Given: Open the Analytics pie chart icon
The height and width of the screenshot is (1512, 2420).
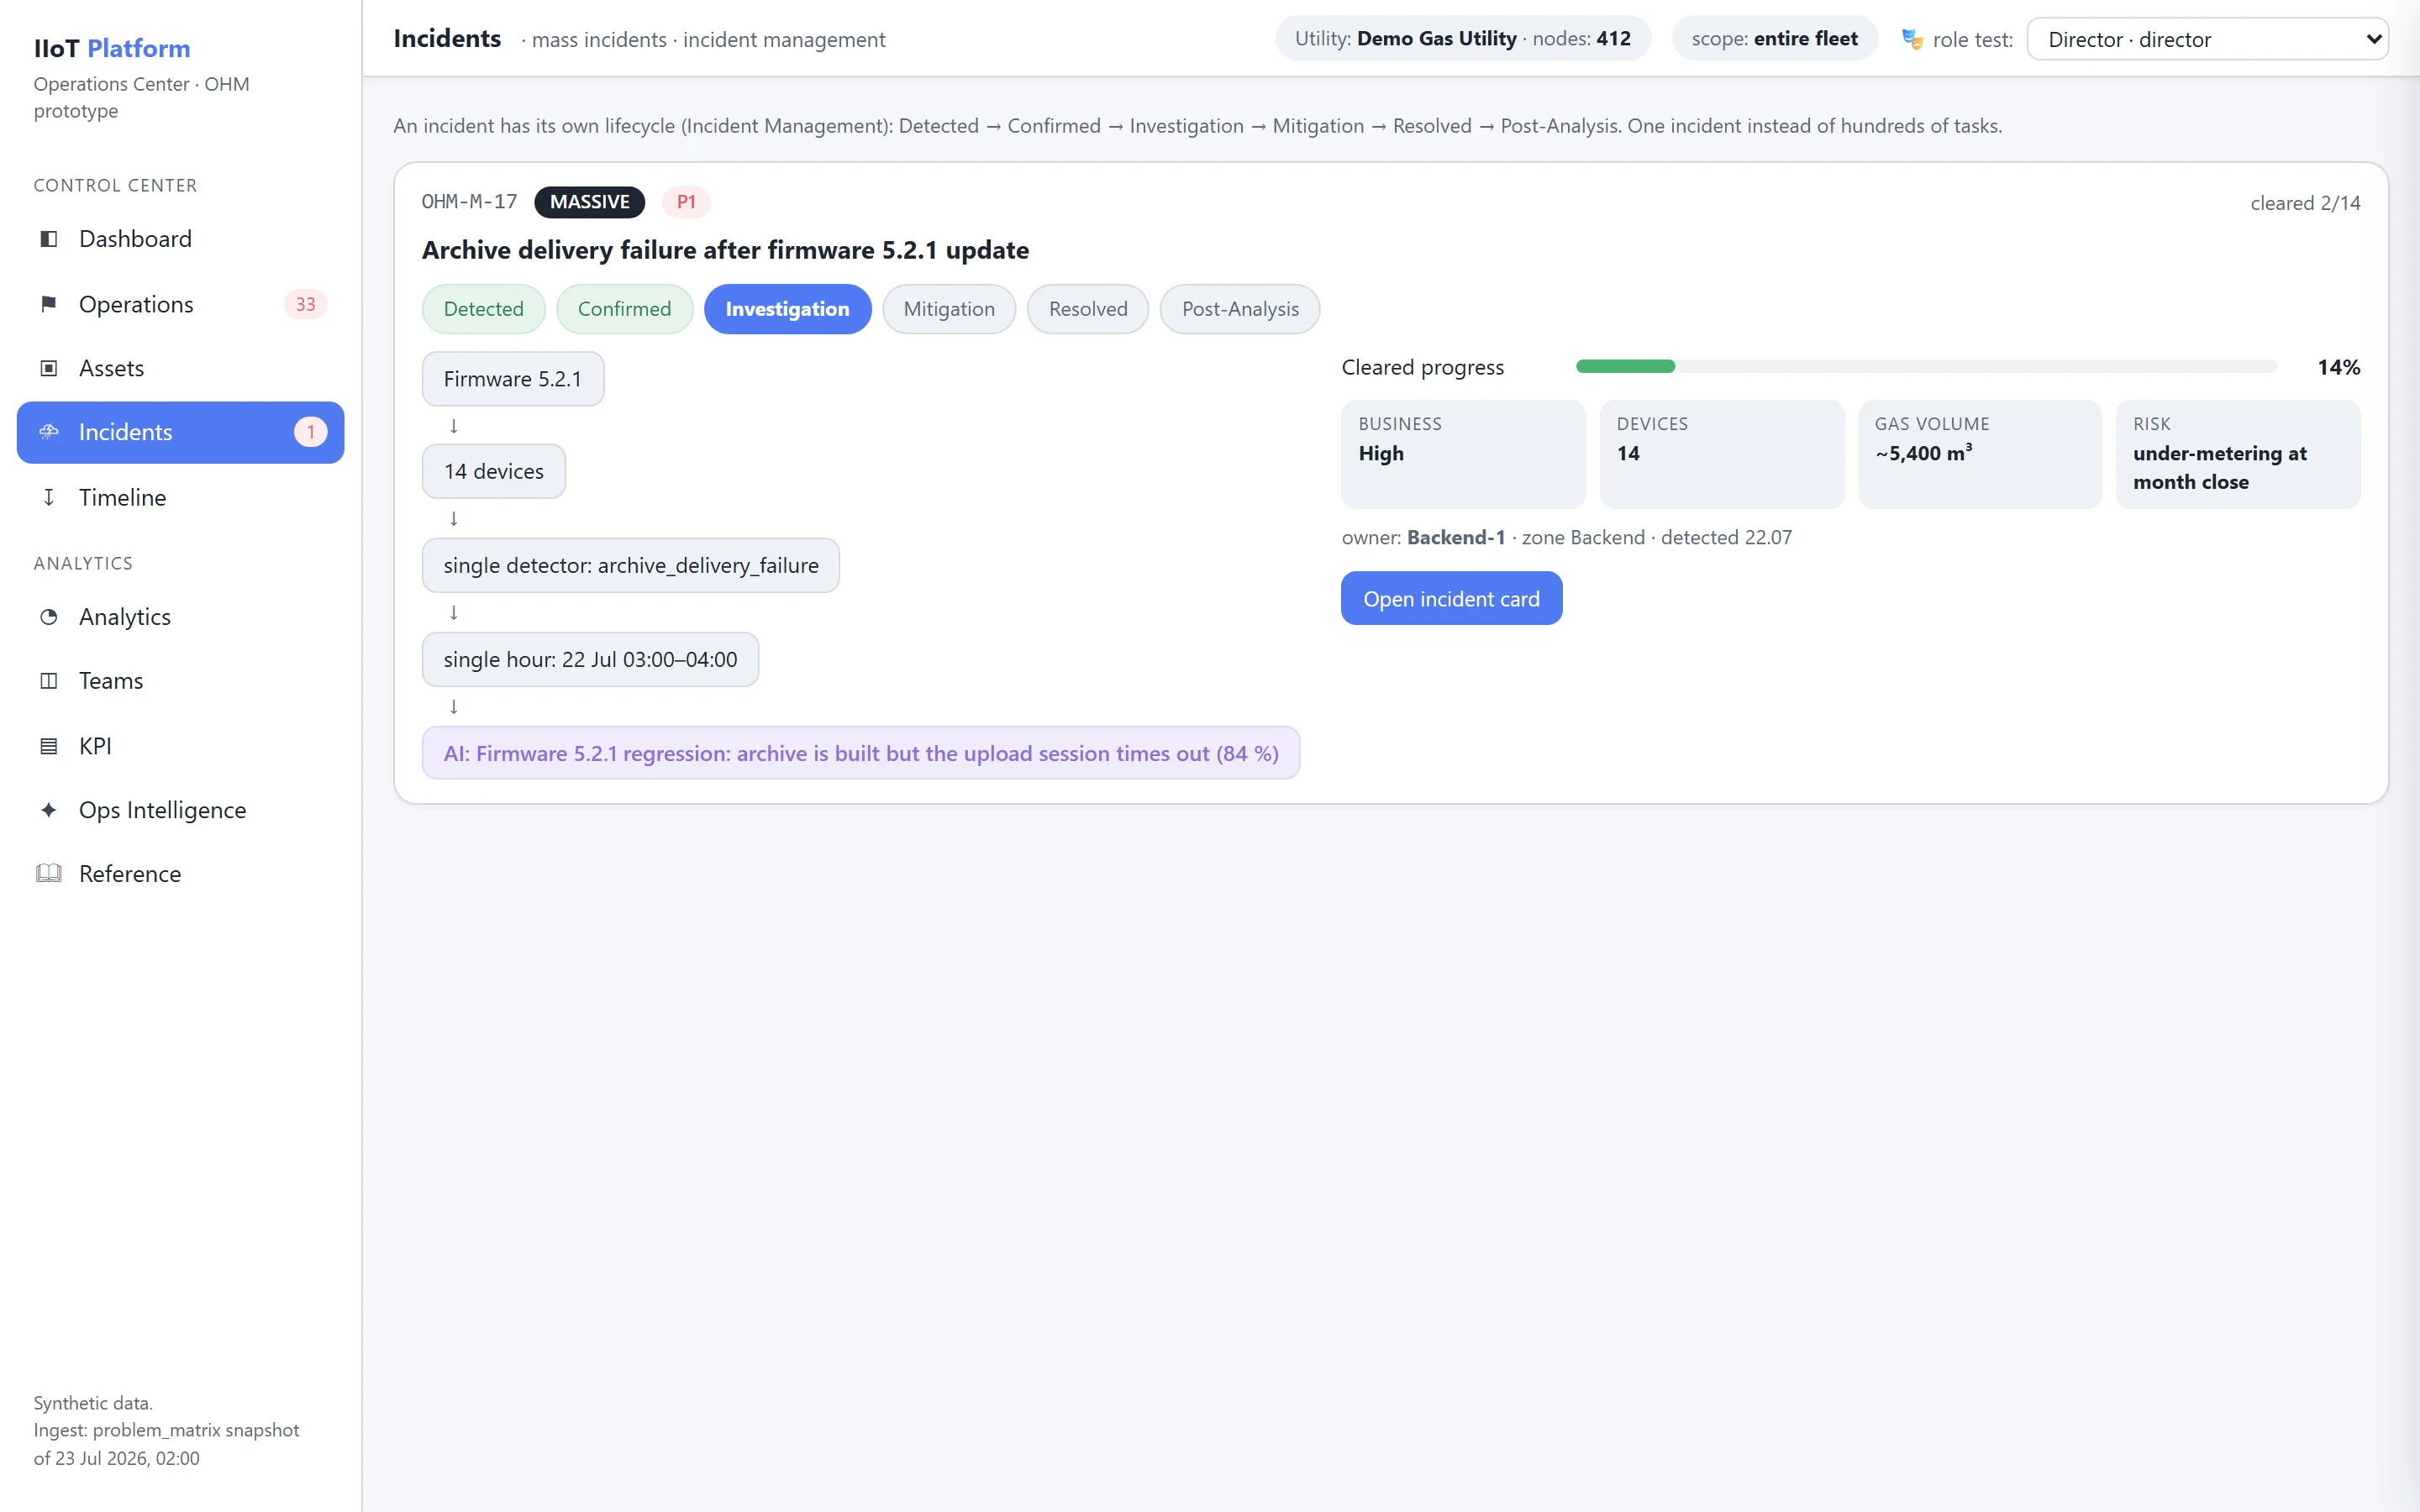Looking at the screenshot, I should pos(48,617).
